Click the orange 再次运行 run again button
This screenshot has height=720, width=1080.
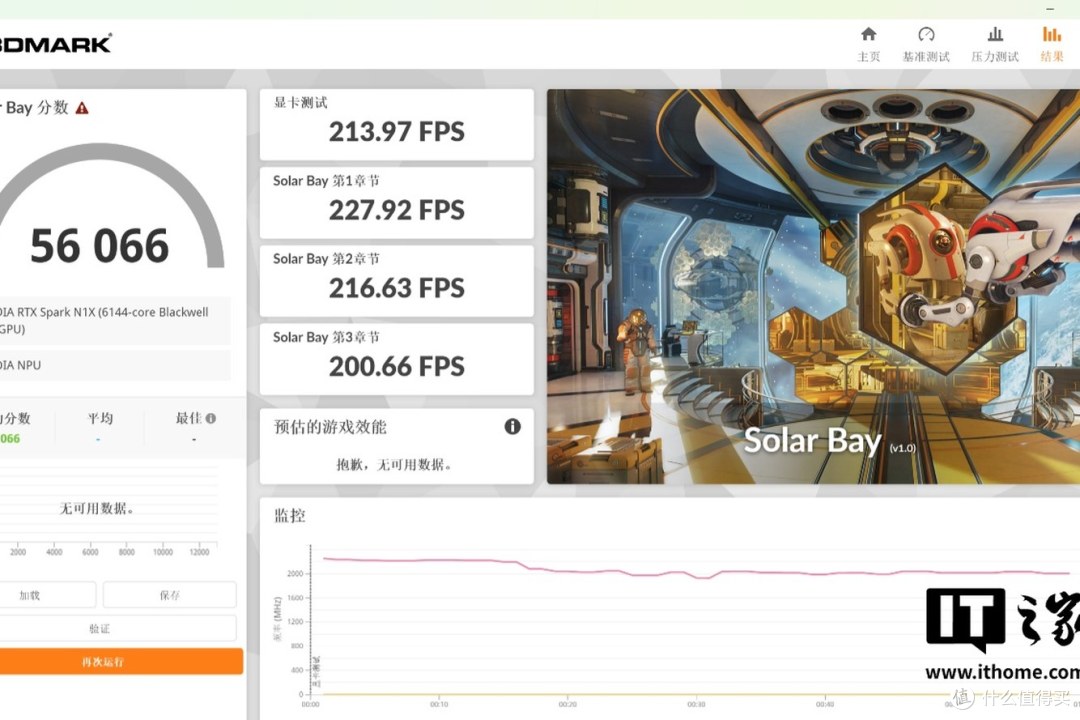pos(121,661)
